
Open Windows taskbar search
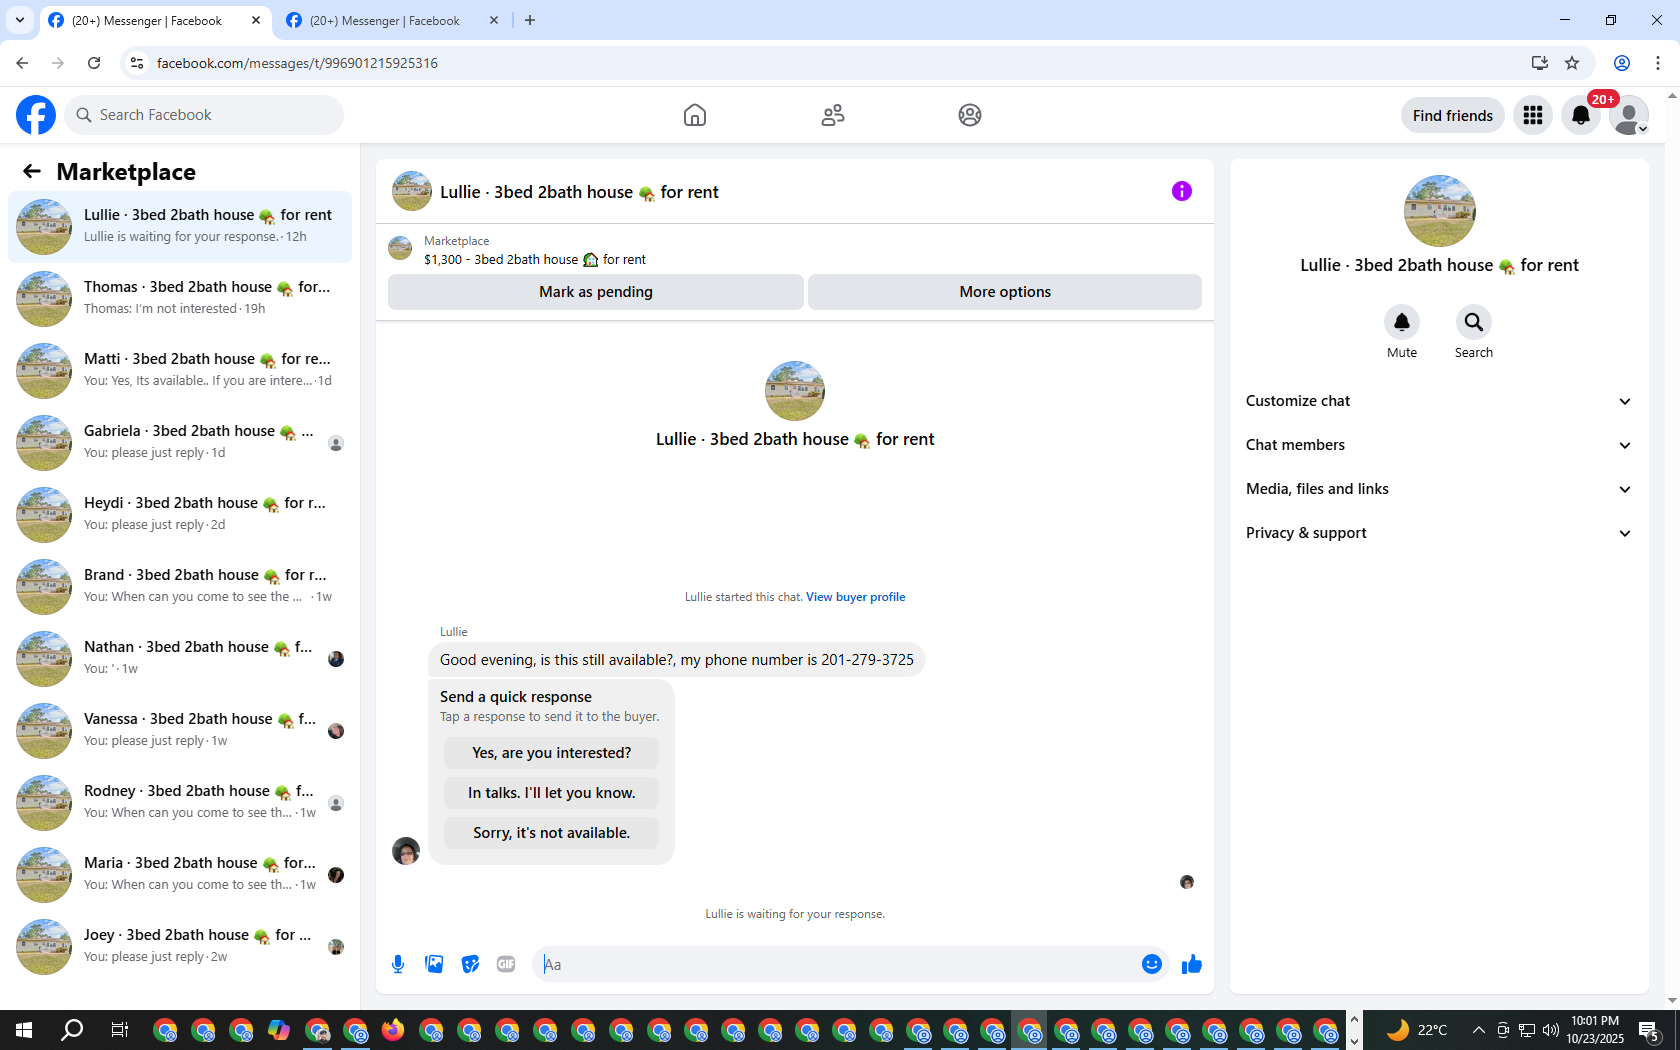point(72,1030)
